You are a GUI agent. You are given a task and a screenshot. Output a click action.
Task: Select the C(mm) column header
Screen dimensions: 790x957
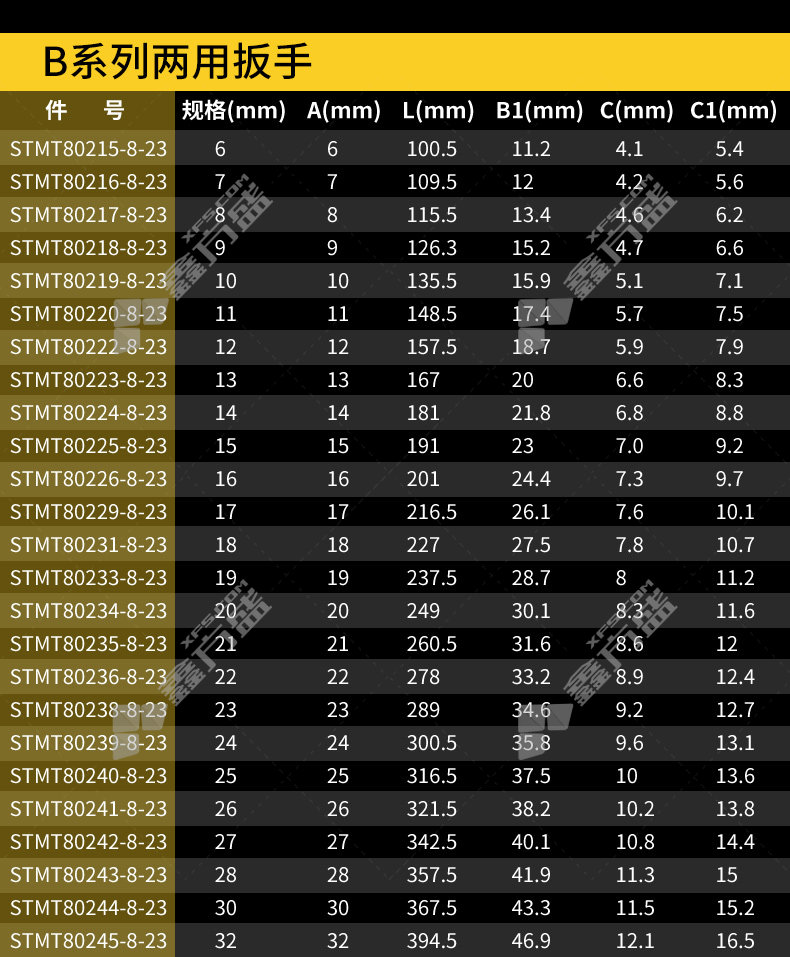[636, 110]
